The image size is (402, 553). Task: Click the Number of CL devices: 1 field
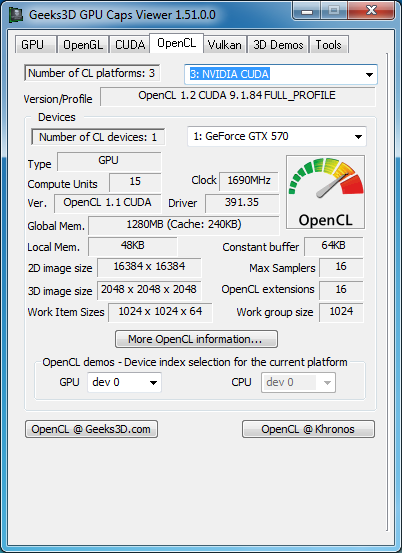pyautogui.click(x=98, y=137)
